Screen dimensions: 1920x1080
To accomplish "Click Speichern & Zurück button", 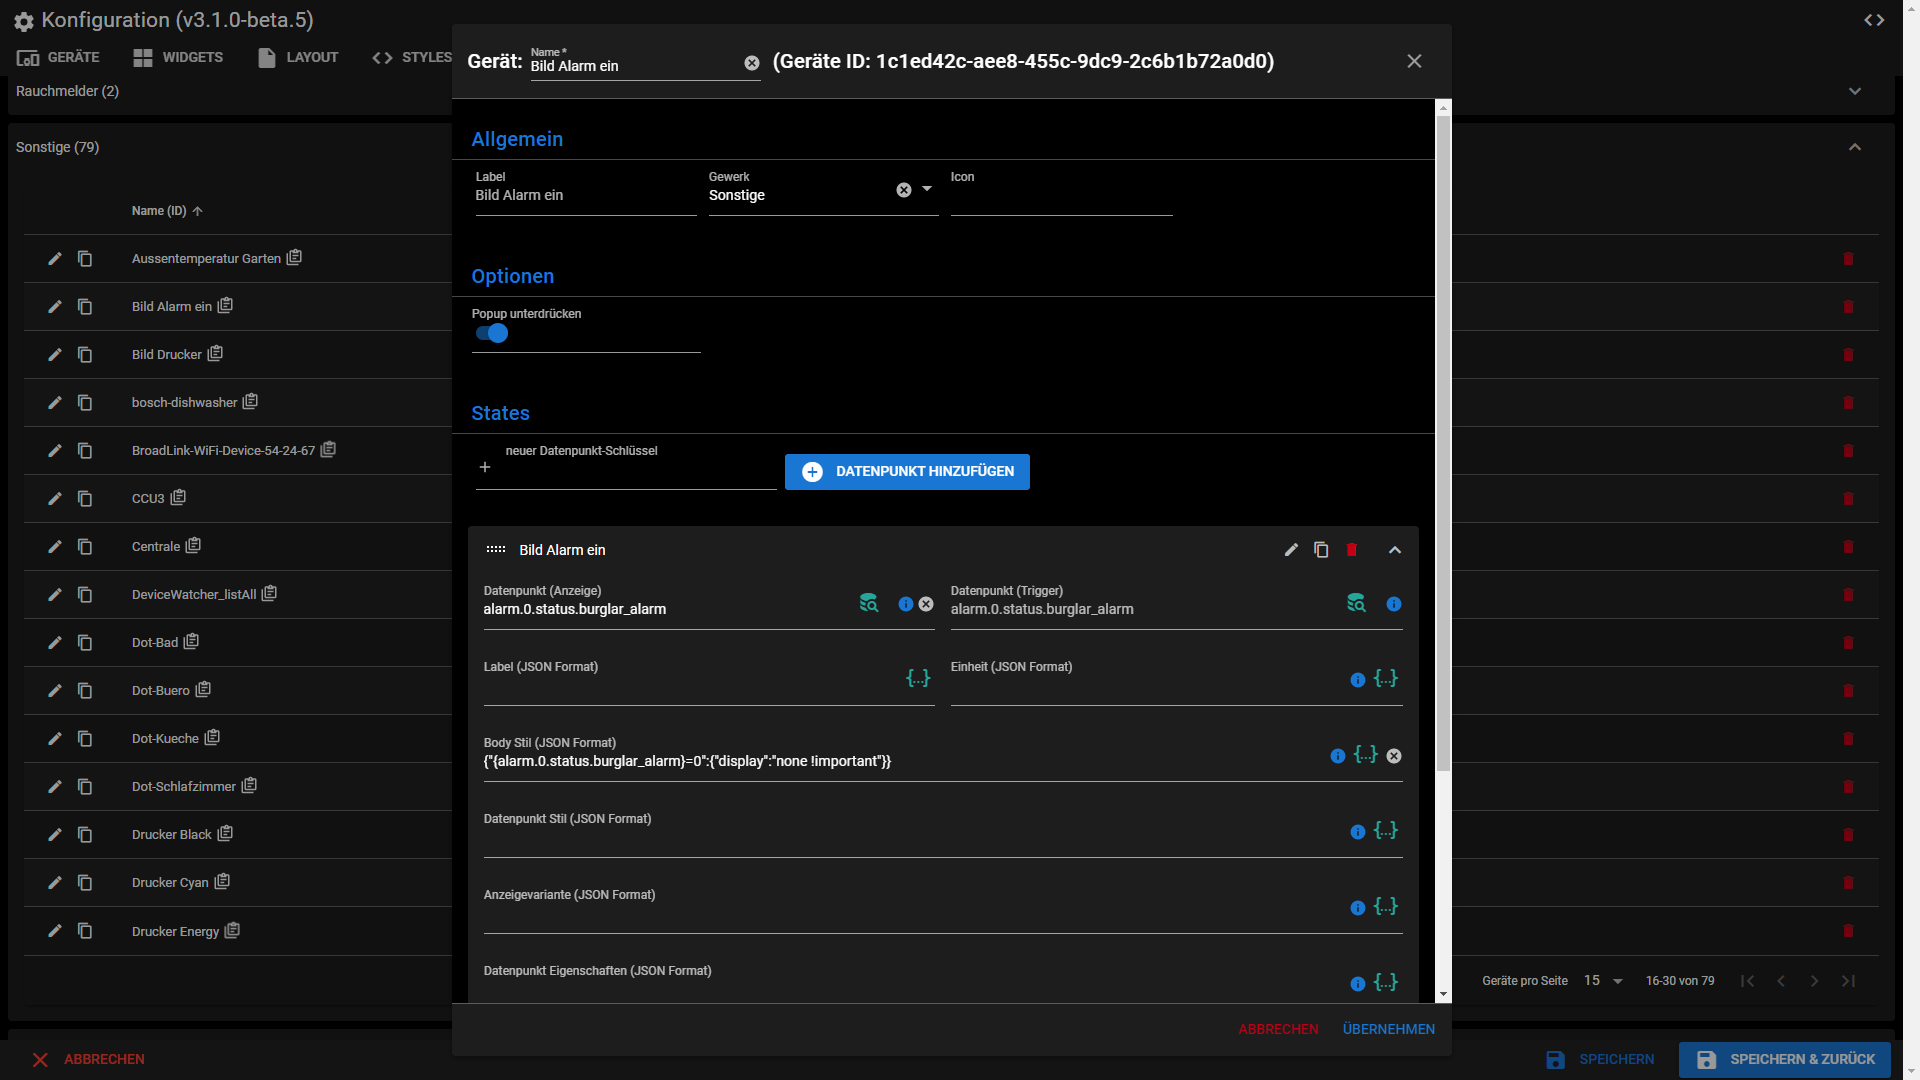I will click(1785, 1059).
